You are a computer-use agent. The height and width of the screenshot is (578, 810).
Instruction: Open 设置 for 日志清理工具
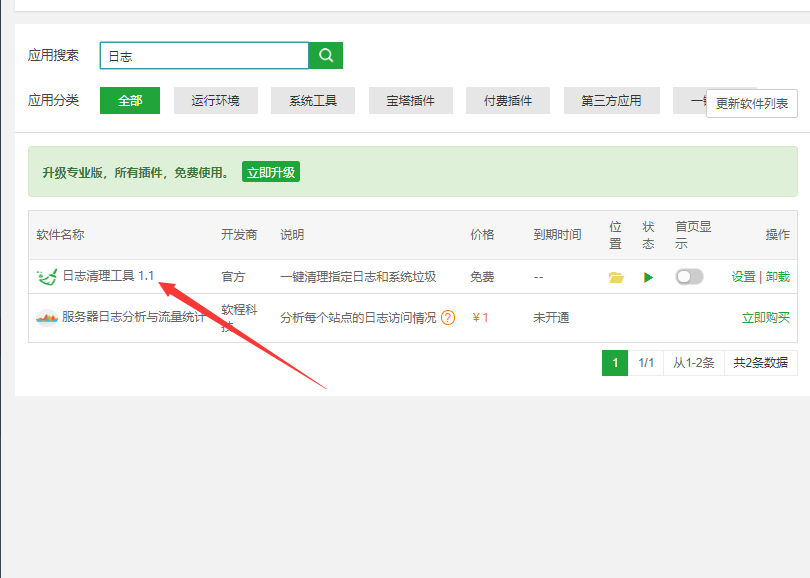pos(743,277)
